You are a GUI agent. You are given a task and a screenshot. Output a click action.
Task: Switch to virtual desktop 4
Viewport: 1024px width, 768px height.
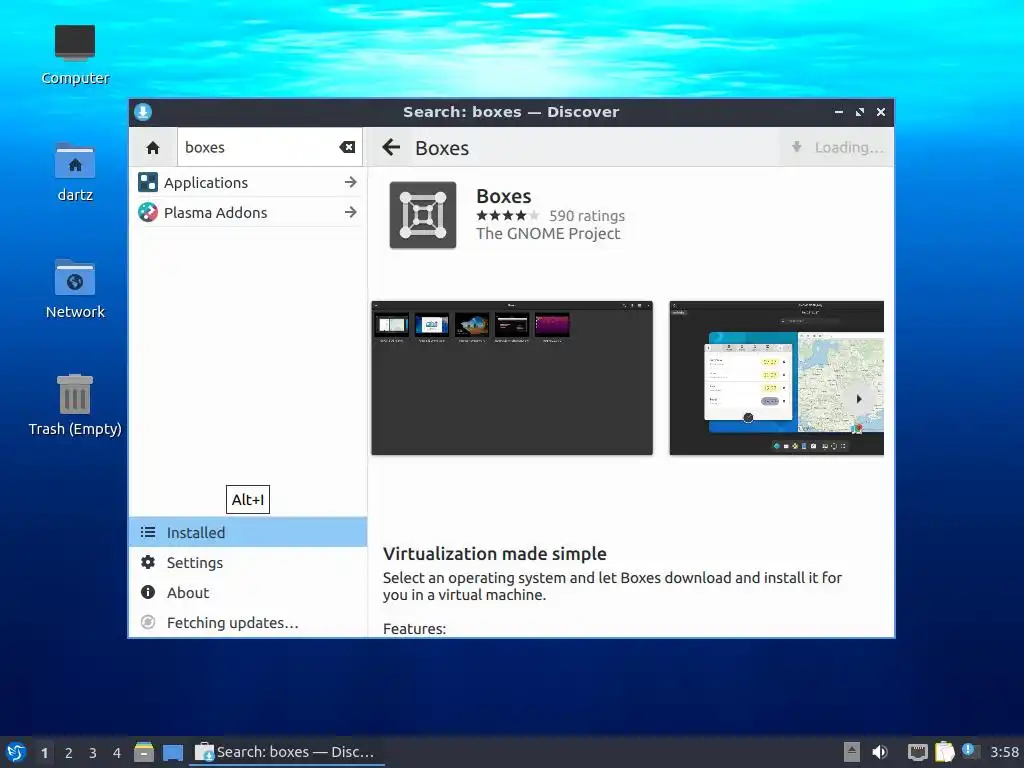[x=117, y=753]
